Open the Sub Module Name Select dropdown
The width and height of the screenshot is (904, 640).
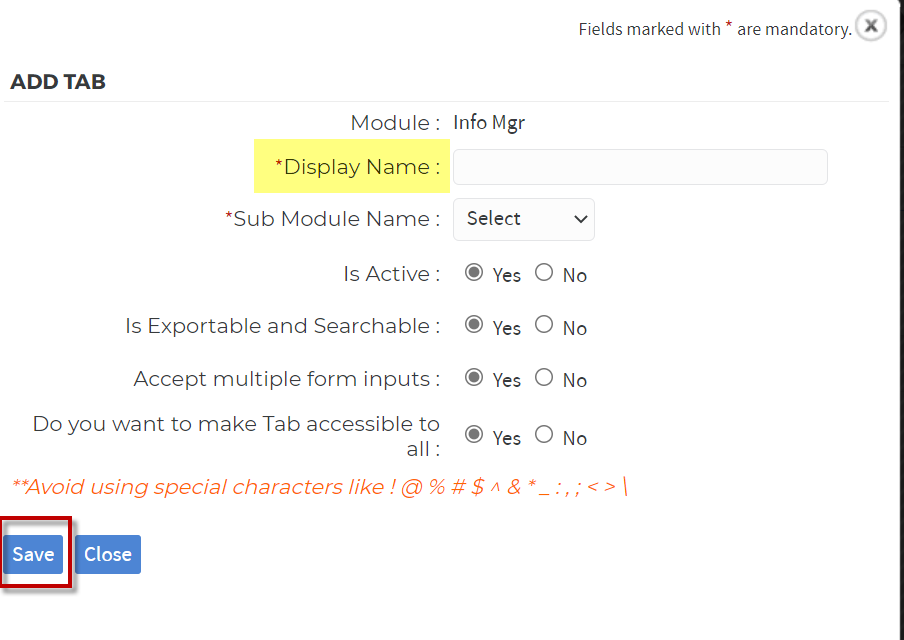point(523,219)
